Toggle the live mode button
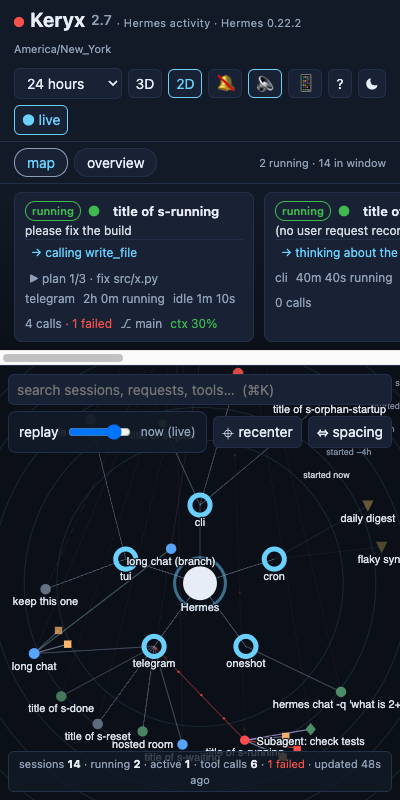The image size is (400, 800). click(x=41, y=120)
